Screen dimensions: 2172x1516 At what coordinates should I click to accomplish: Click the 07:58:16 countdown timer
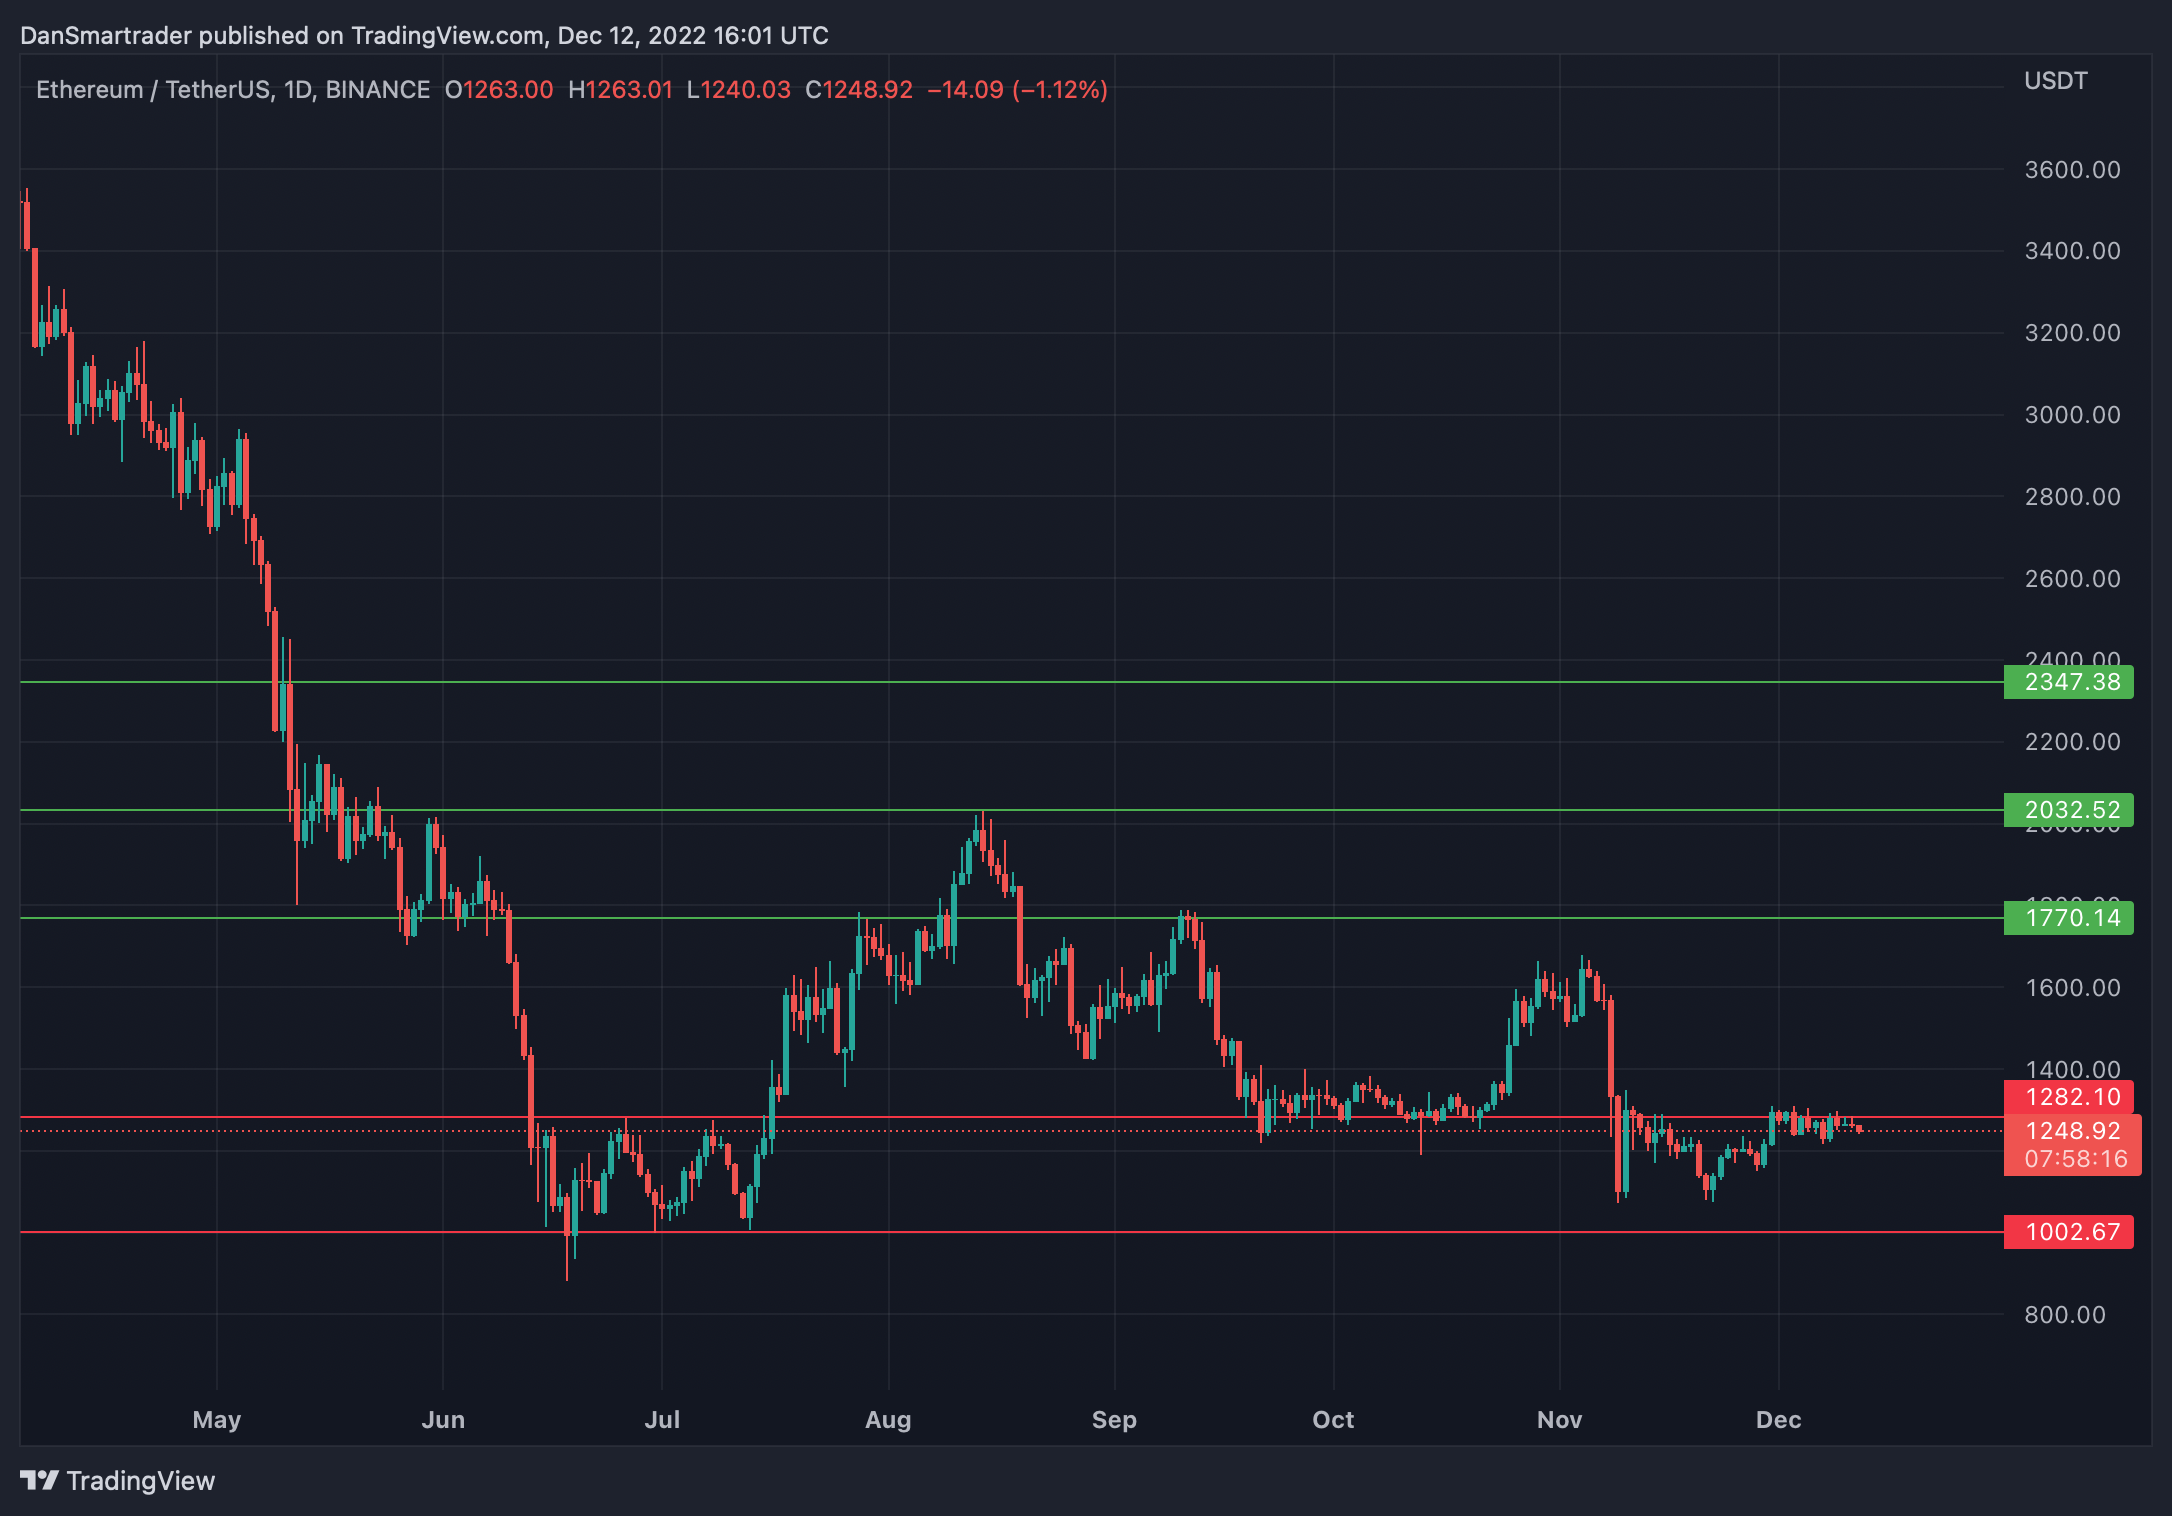point(2076,1159)
